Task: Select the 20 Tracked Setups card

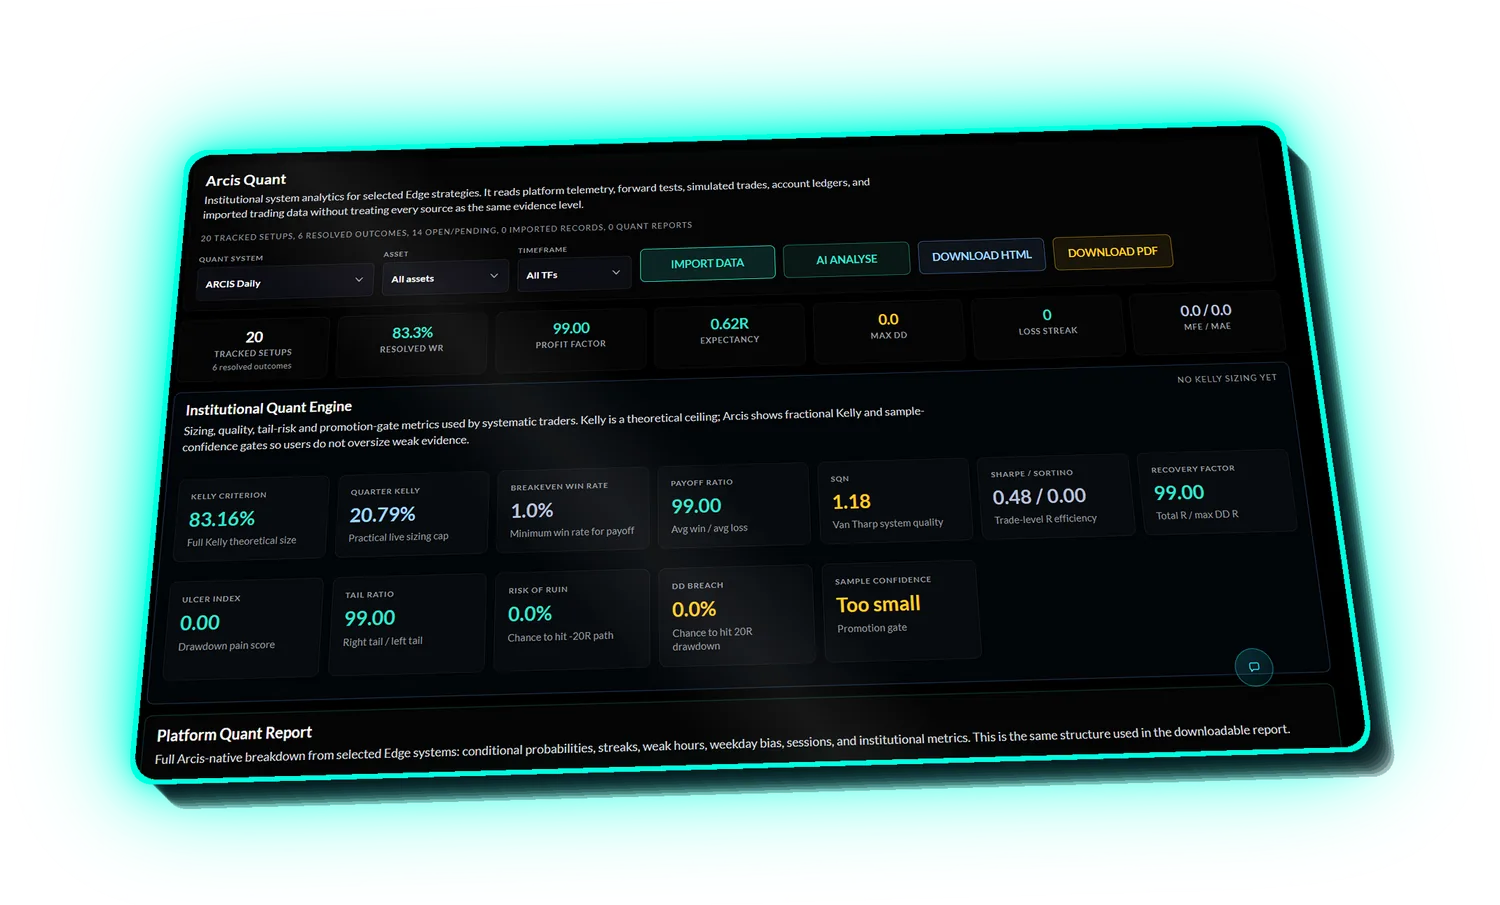Action: click(x=252, y=347)
